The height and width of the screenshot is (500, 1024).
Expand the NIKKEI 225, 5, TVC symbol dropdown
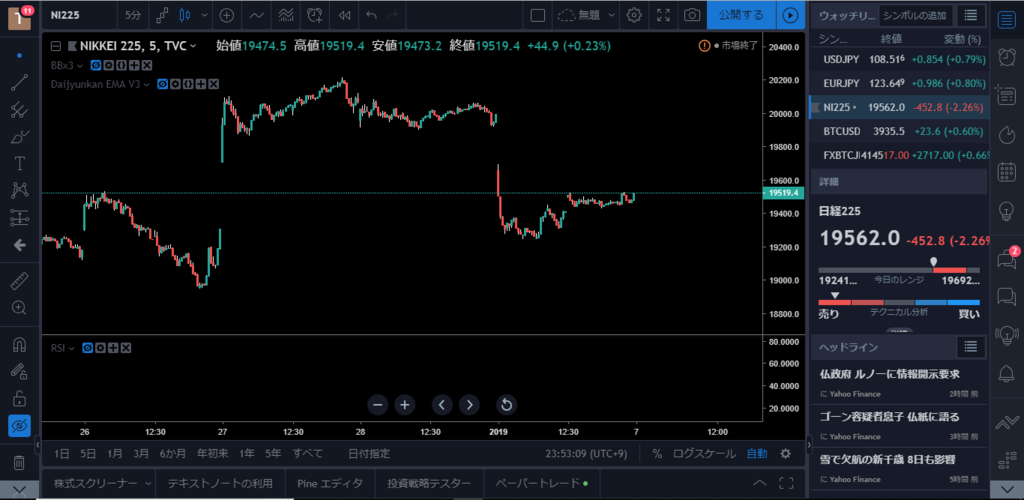(x=193, y=46)
